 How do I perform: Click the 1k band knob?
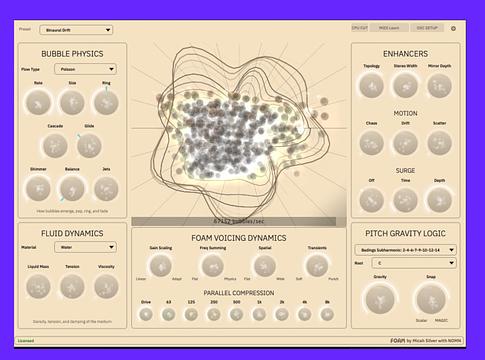point(259,314)
